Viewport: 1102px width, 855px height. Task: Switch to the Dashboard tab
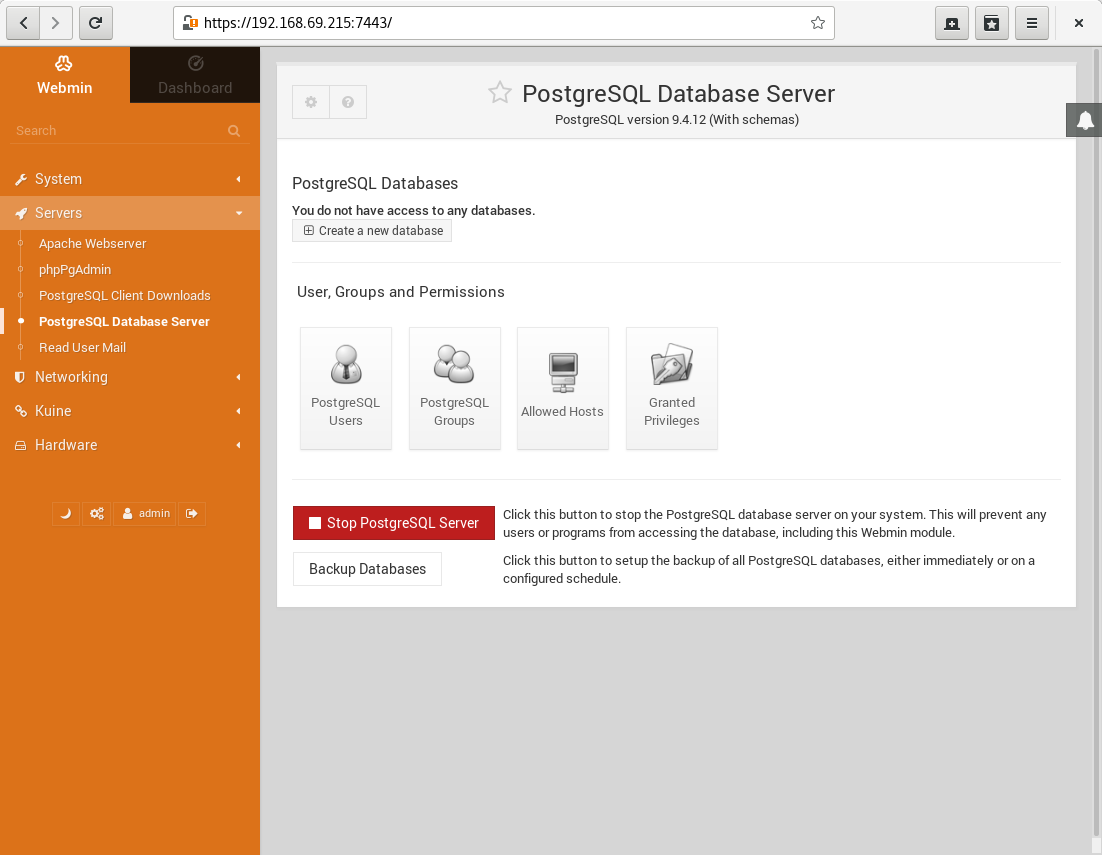(x=195, y=76)
